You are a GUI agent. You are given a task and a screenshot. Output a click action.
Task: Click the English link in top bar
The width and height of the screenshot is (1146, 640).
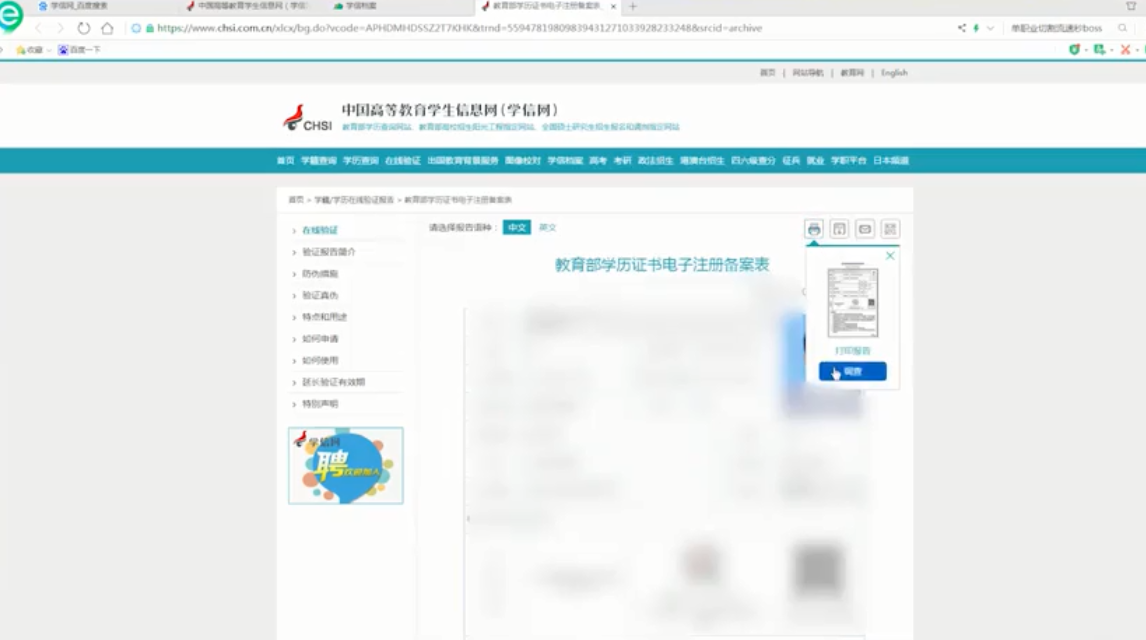point(894,73)
